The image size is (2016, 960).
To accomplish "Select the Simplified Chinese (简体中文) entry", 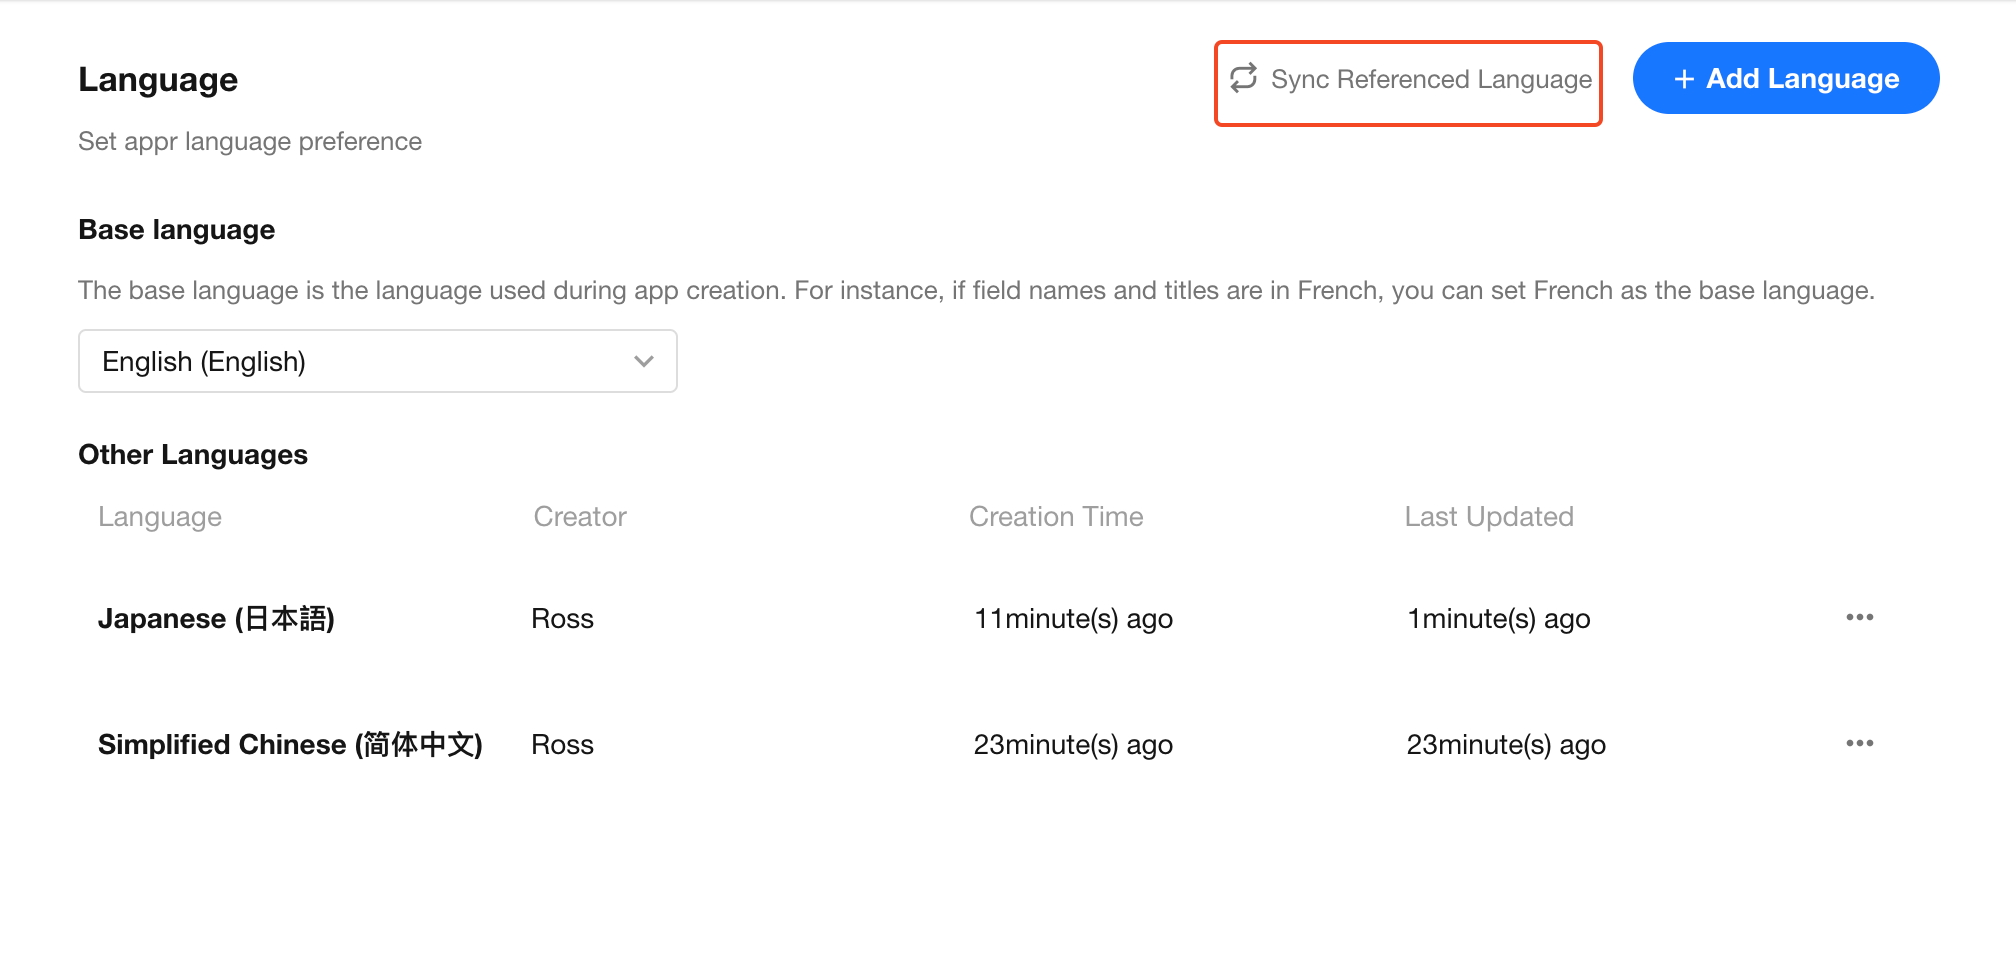I will tap(290, 745).
